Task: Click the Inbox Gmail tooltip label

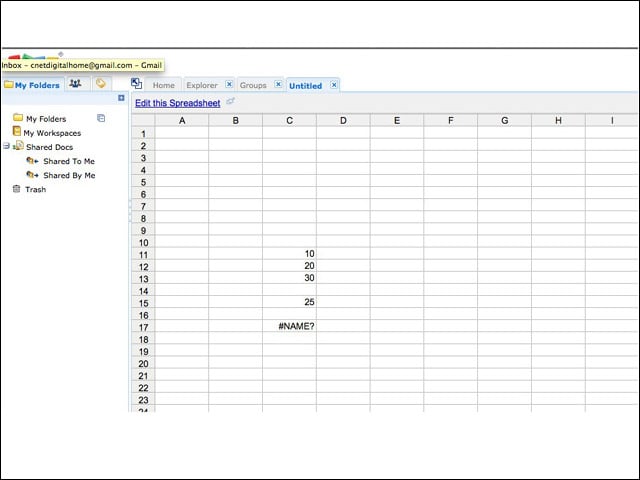Action: click(82, 65)
